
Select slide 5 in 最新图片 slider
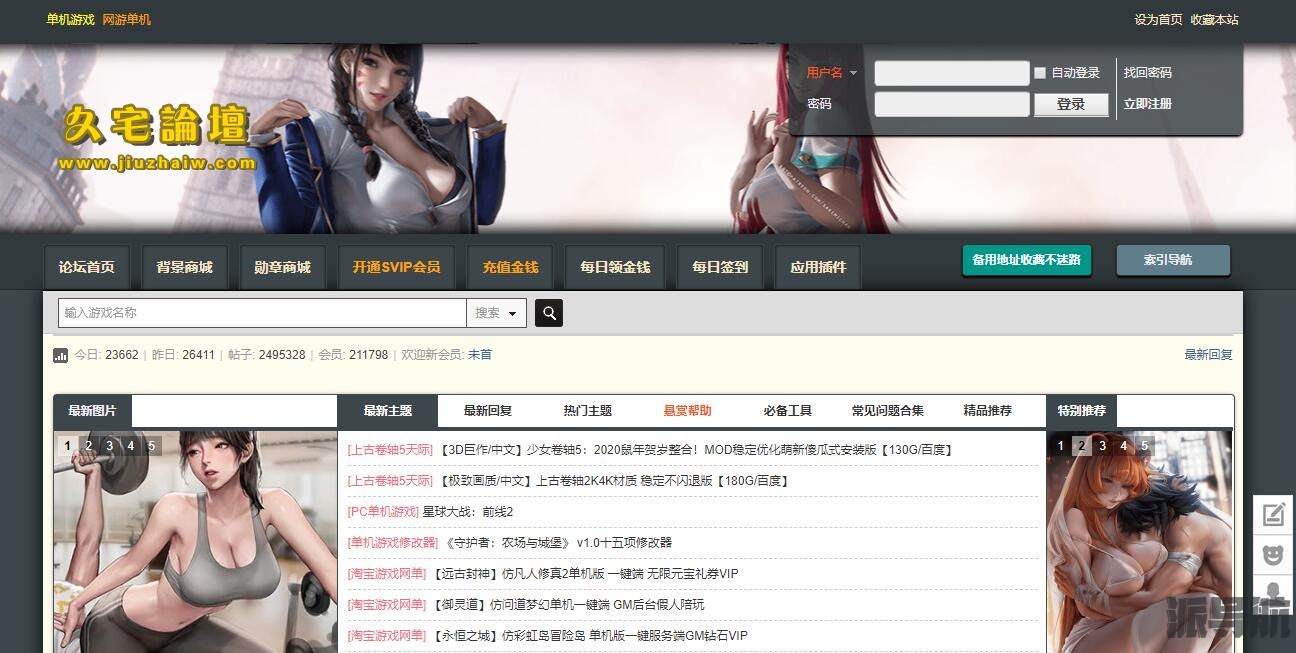[152, 446]
